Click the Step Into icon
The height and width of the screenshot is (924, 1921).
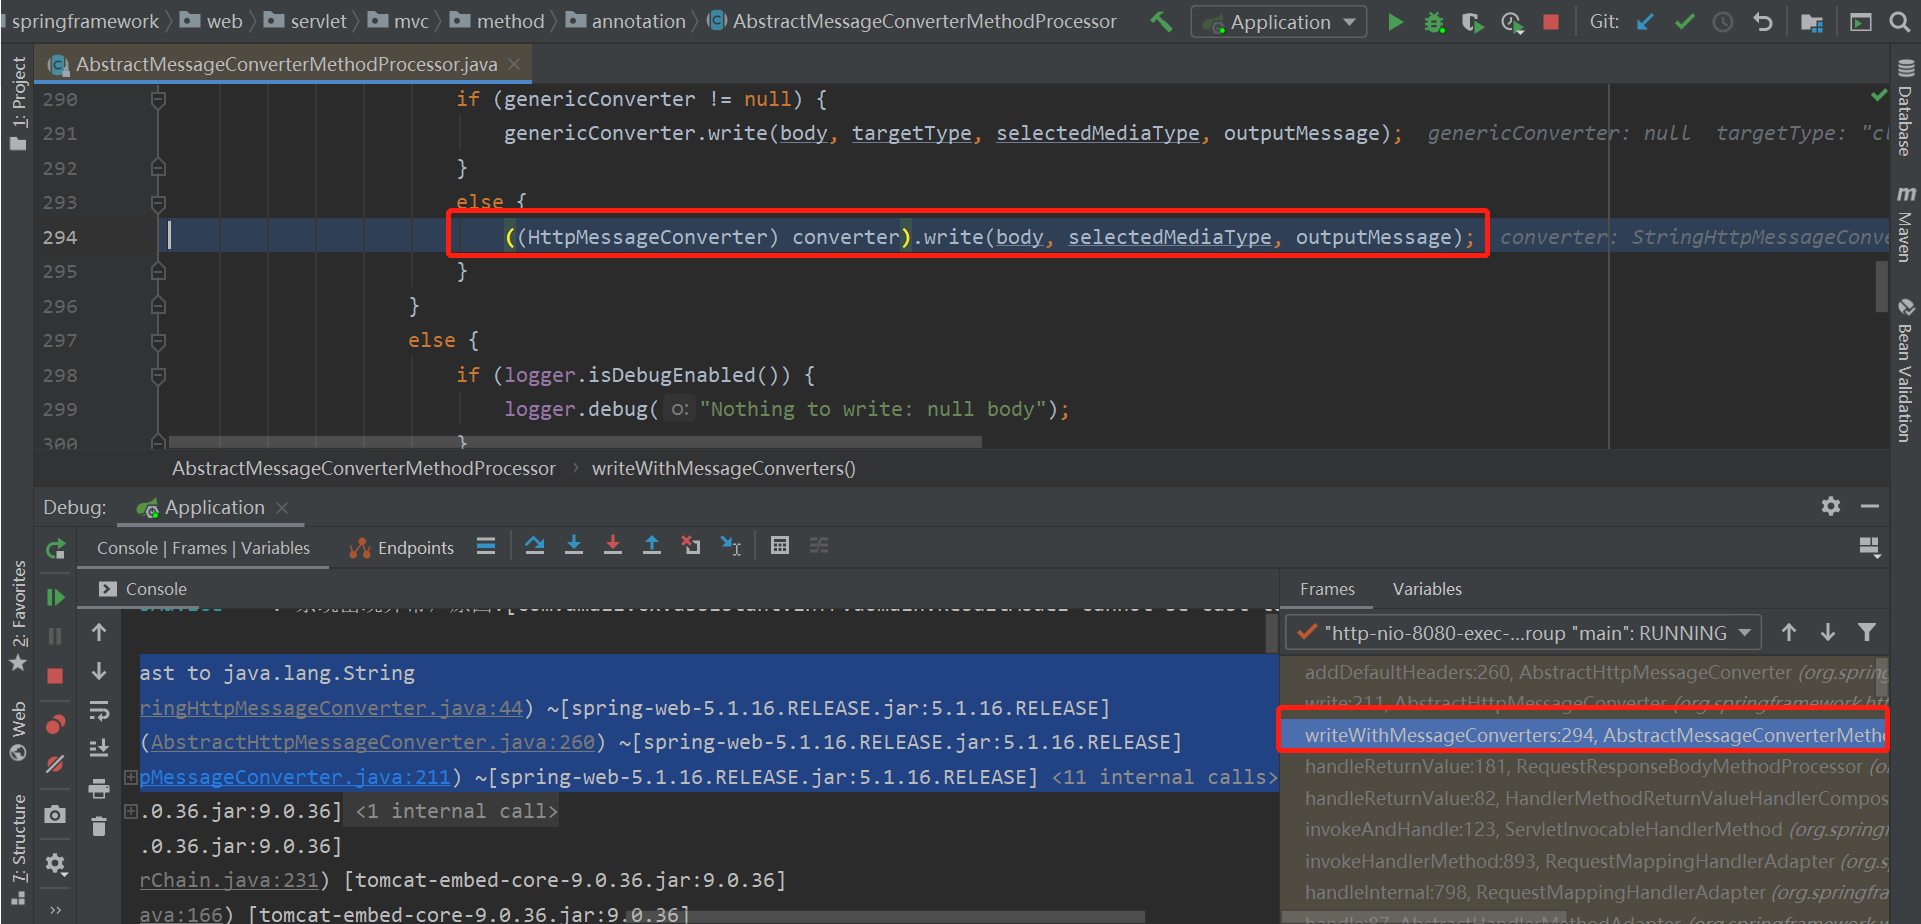click(574, 546)
